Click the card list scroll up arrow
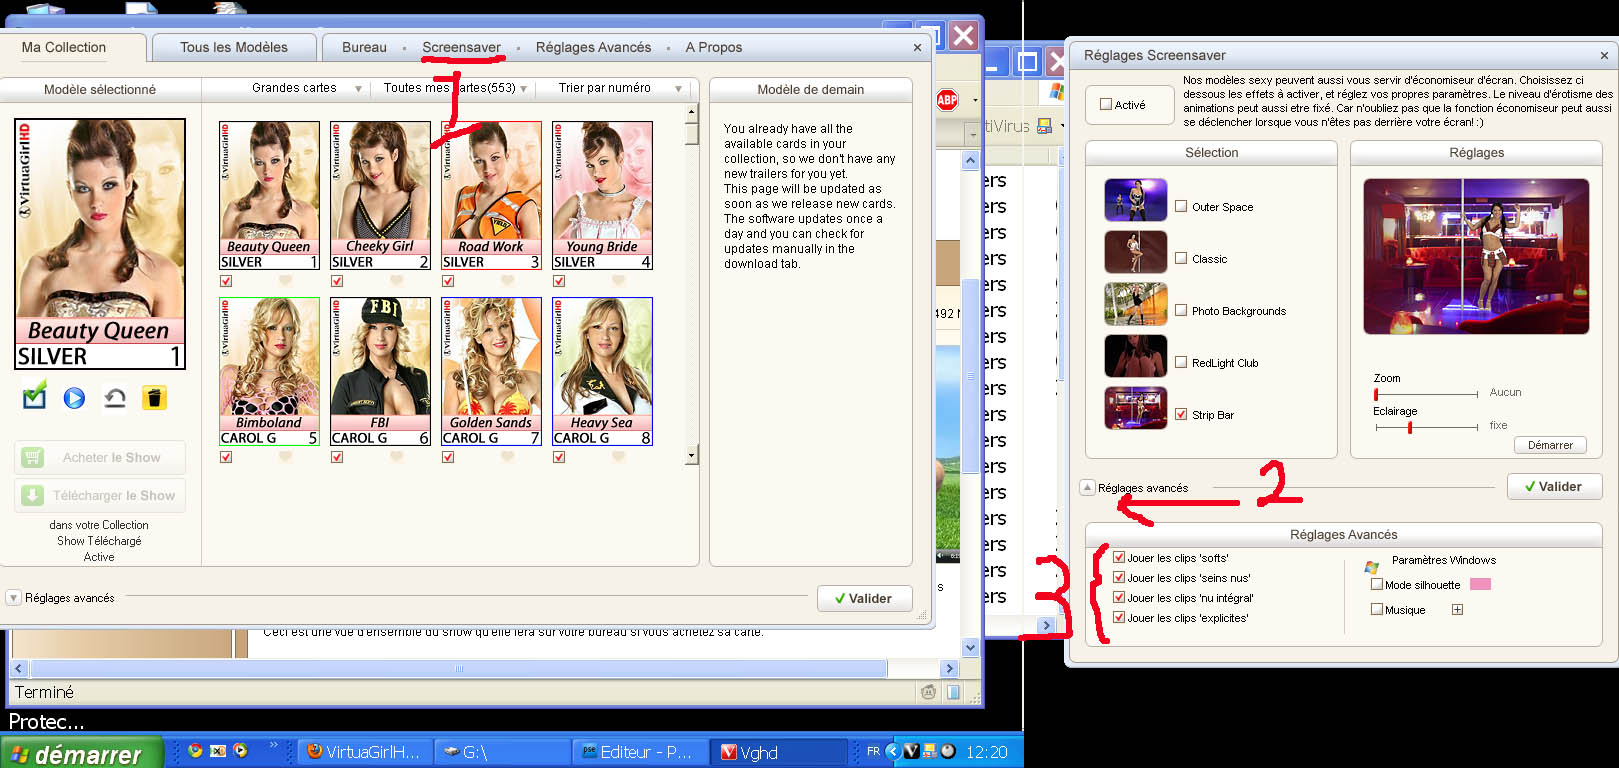 point(691,113)
